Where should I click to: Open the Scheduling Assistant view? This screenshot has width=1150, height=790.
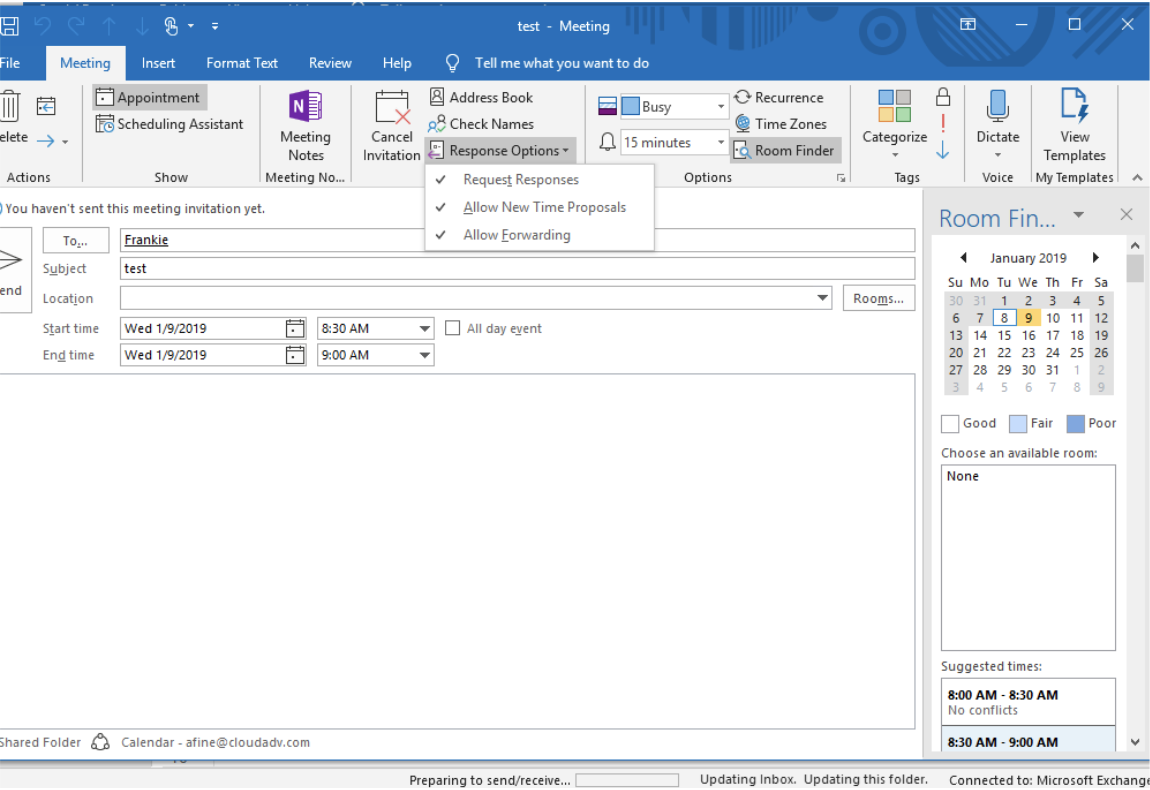point(170,124)
